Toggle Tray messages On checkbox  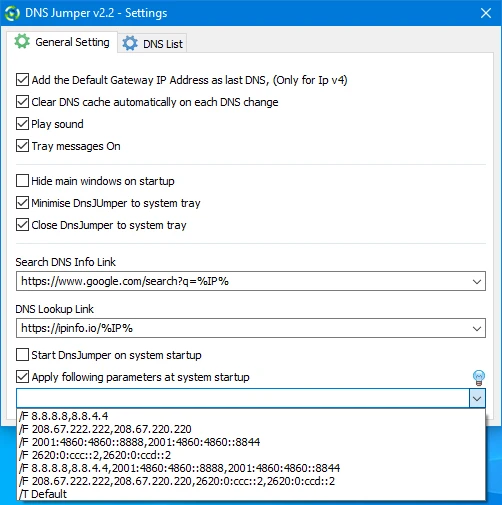click(x=22, y=146)
